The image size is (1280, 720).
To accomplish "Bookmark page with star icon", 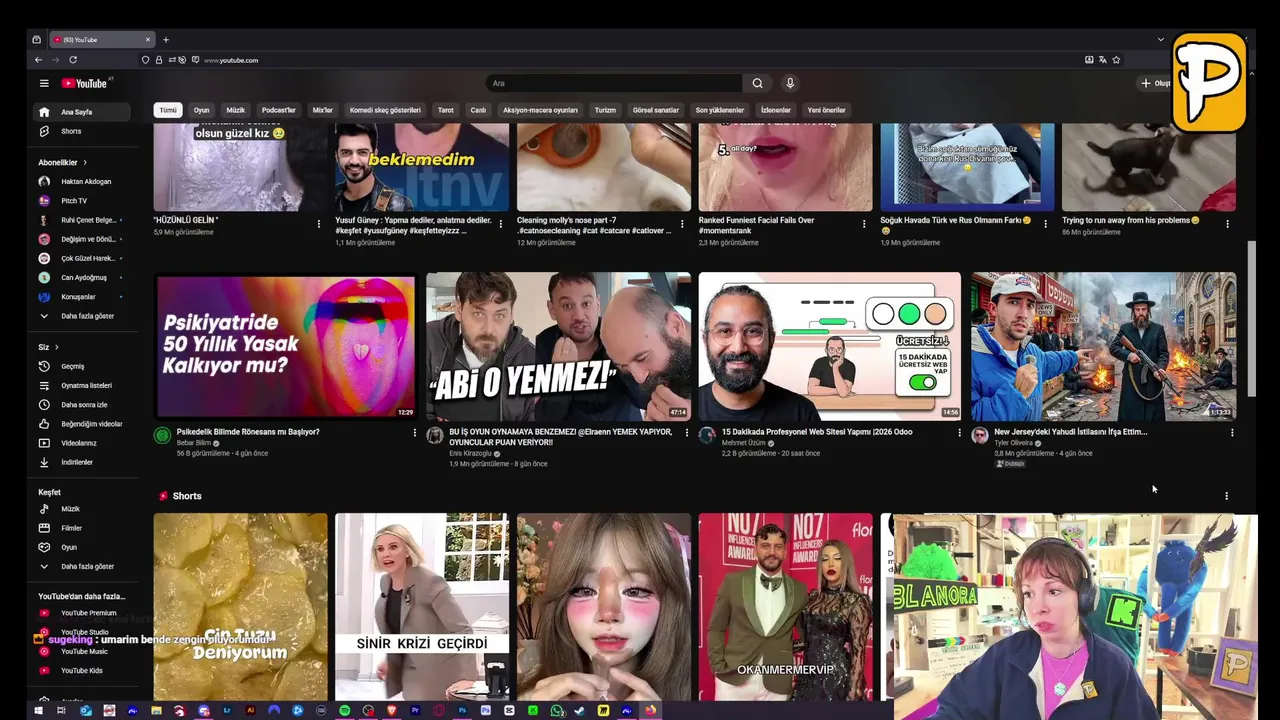I will (1116, 60).
